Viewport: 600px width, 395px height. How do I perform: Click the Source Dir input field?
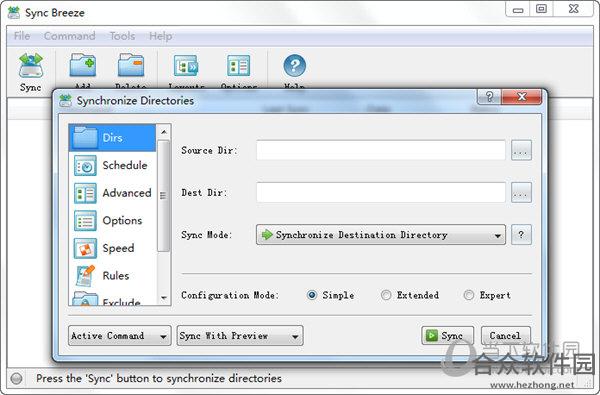point(381,150)
